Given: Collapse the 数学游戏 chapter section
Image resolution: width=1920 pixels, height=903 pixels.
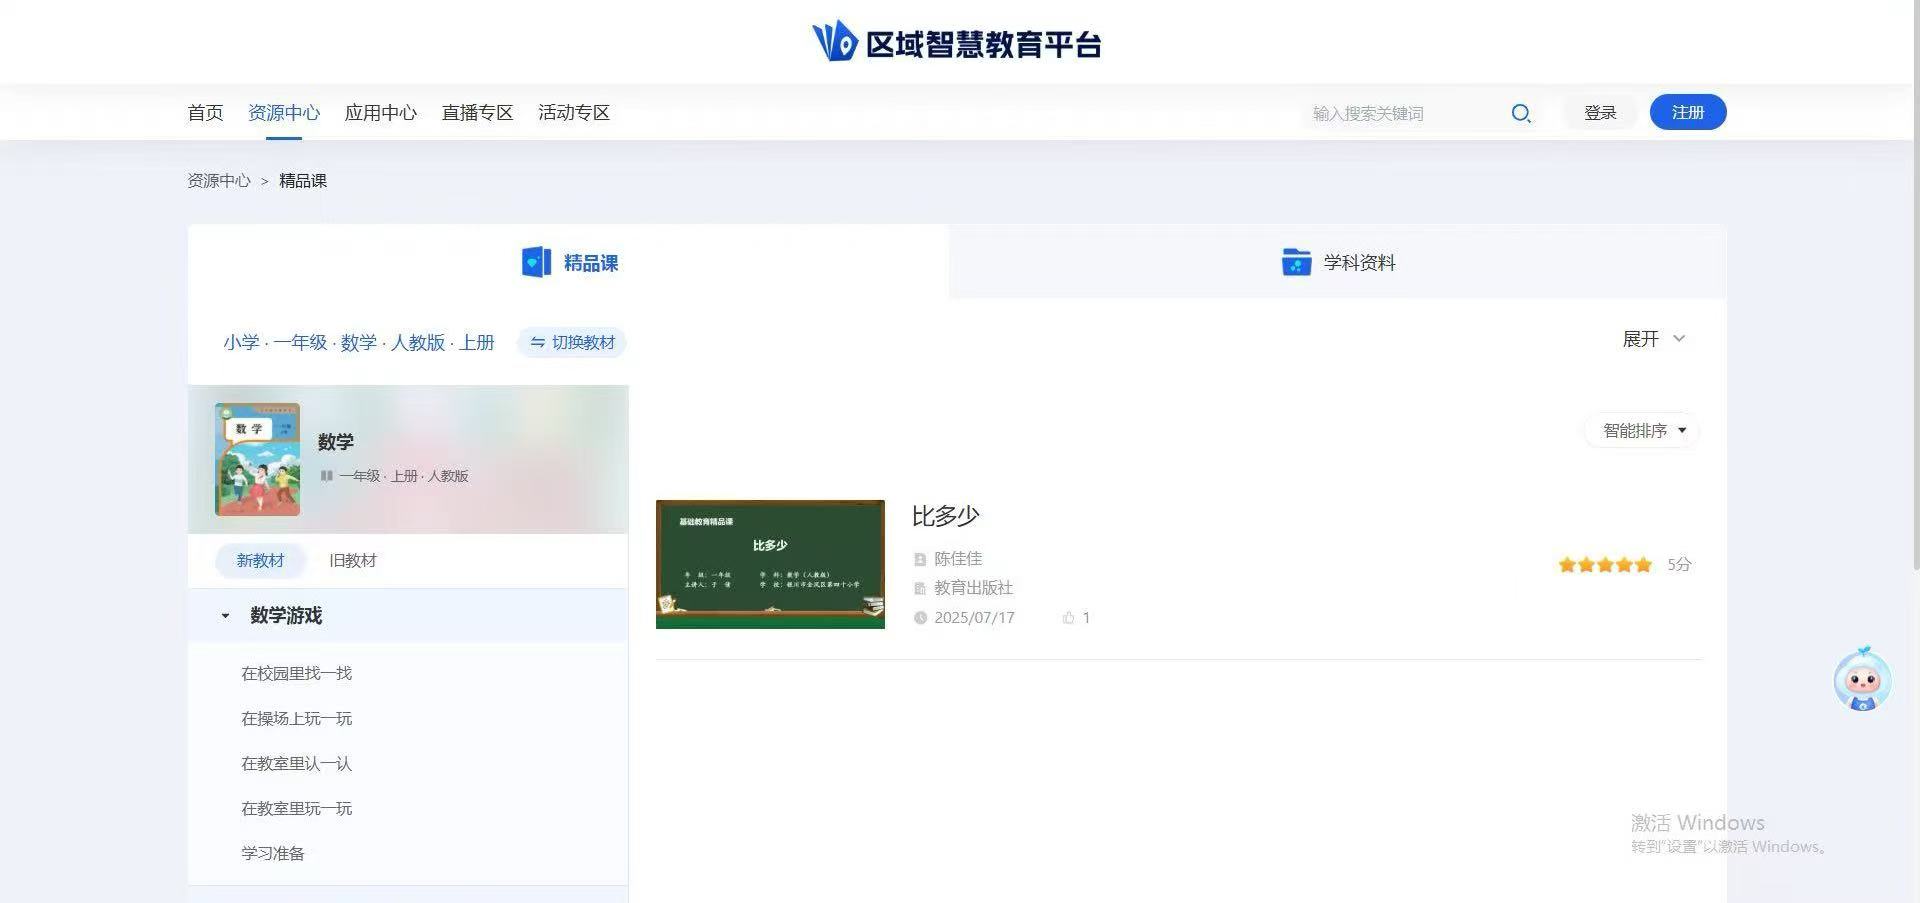Looking at the screenshot, I should (225, 616).
